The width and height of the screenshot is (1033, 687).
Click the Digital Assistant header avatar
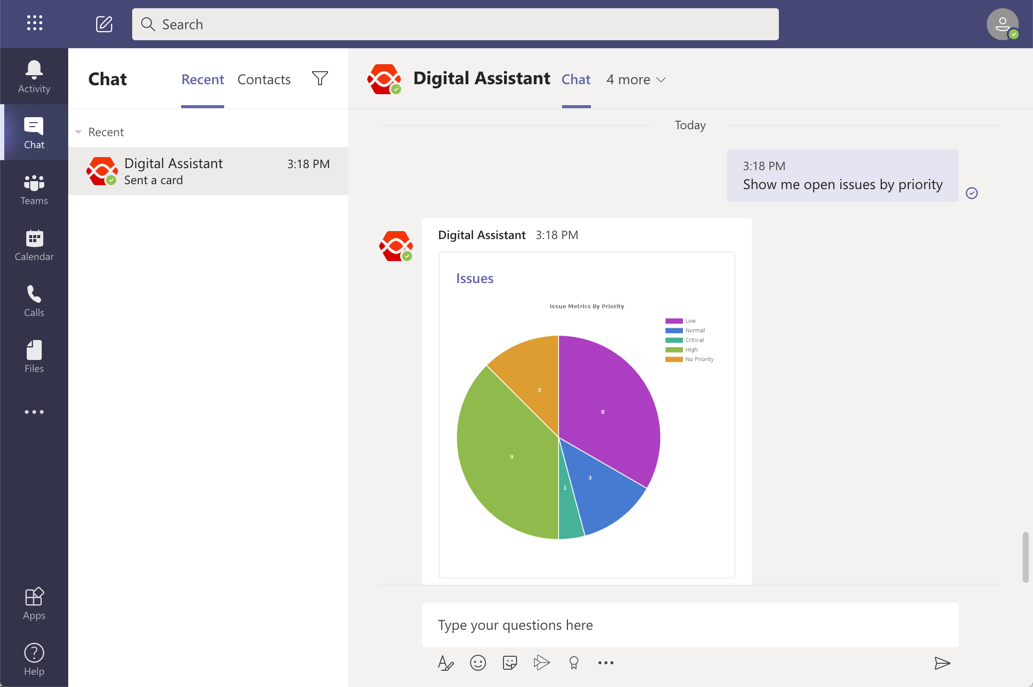coord(384,79)
